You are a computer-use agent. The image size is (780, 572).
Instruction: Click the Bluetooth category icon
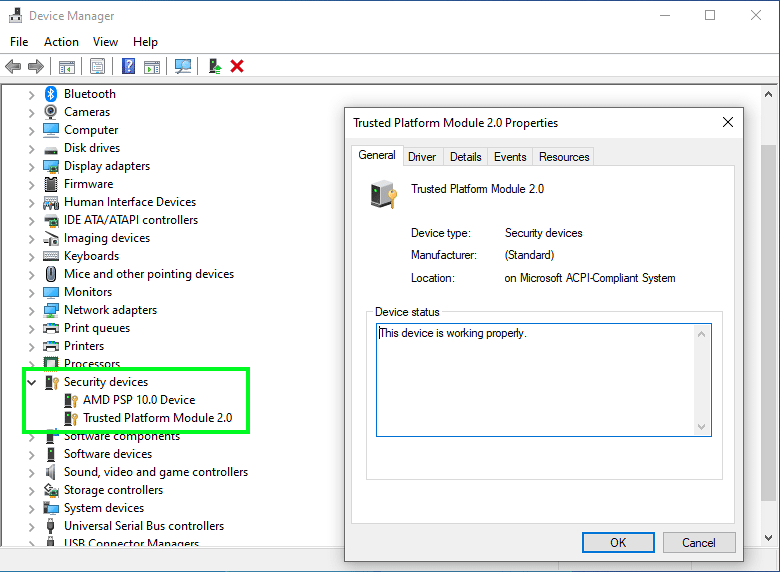pyautogui.click(x=51, y=94)
